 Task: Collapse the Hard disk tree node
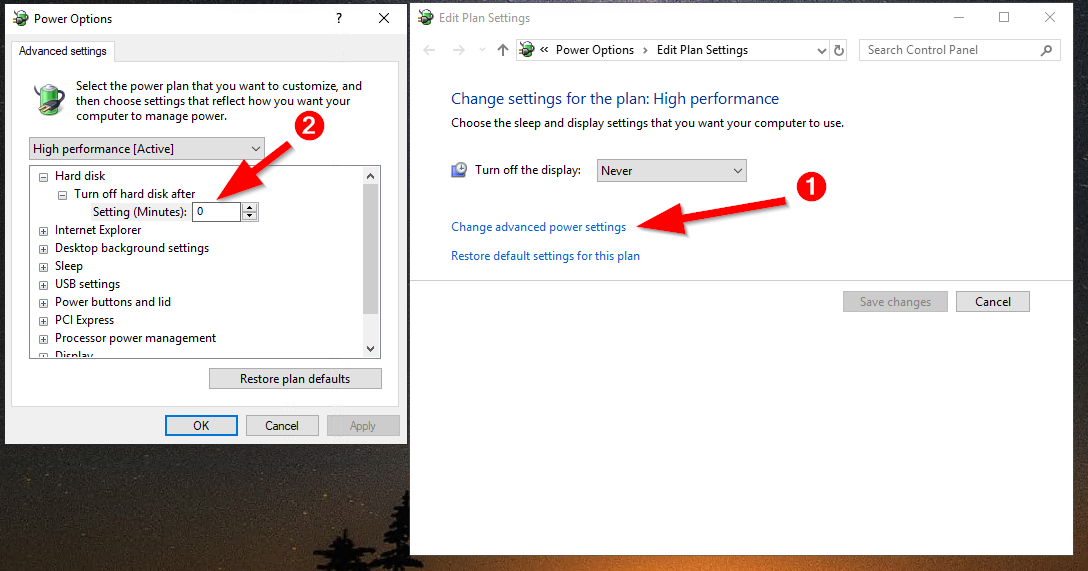pyautogui.click(x=44, y=177)
